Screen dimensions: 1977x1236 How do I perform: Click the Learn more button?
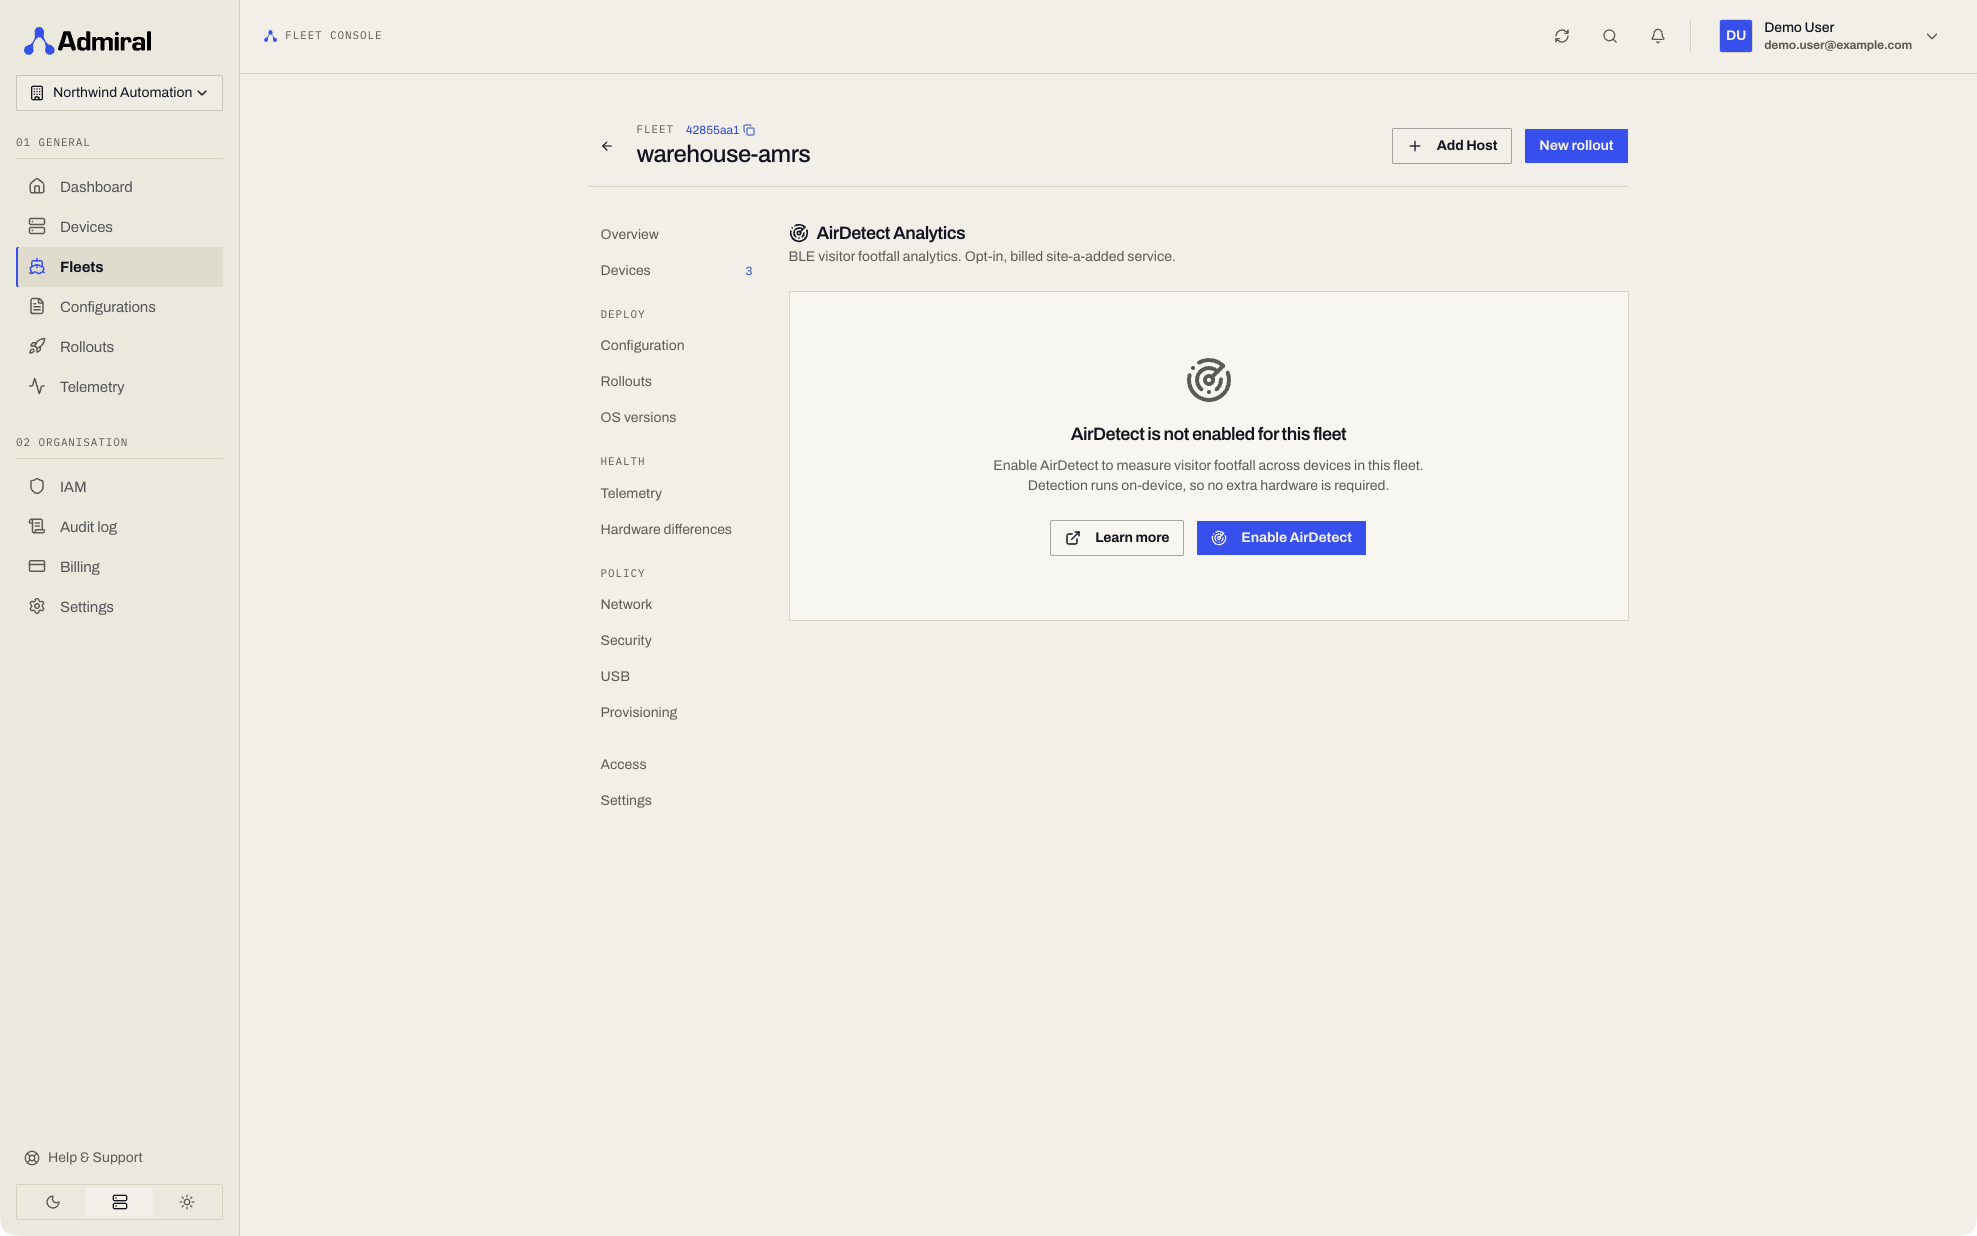[x=1117, y=538]
